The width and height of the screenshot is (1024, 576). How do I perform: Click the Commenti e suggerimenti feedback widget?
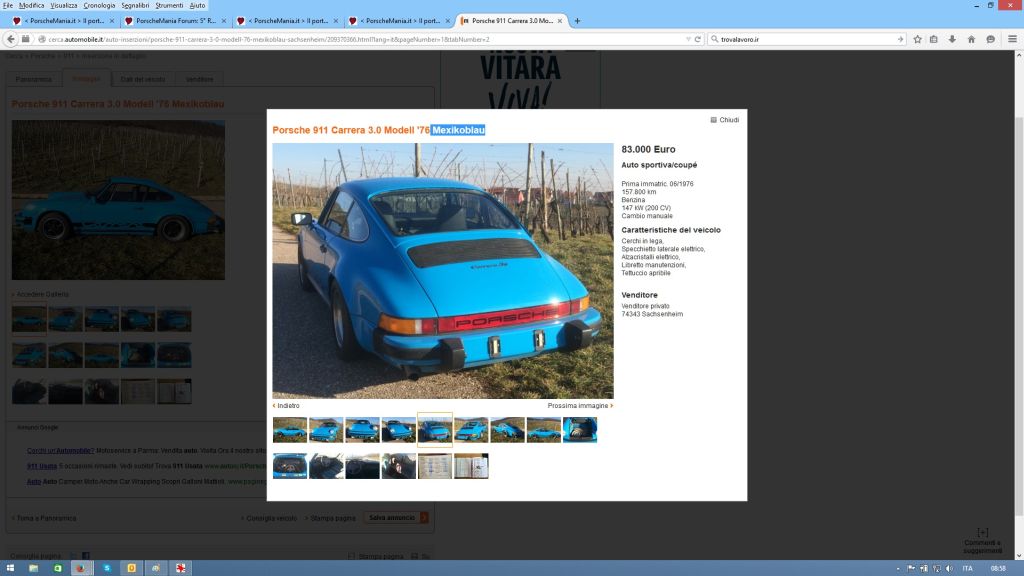click(x=982, y=541)
